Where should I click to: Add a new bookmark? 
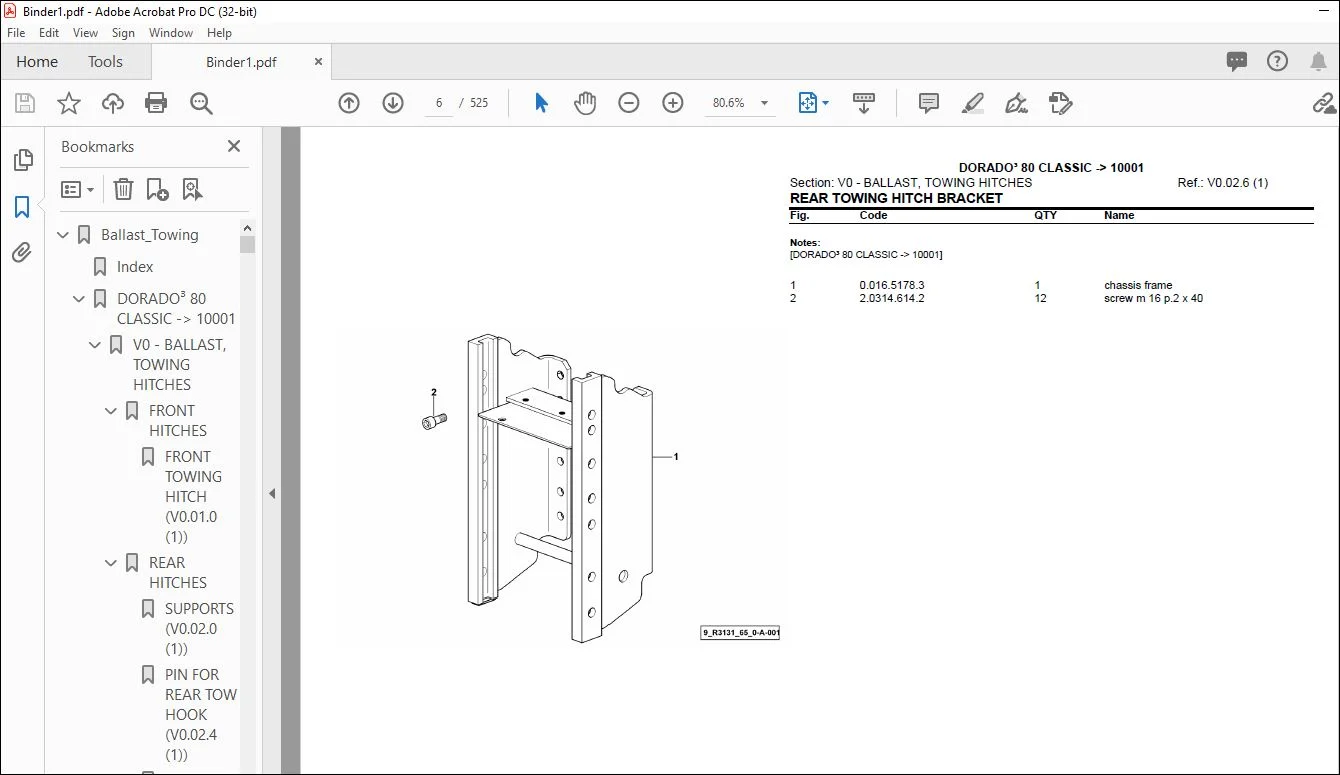point(157,189)
